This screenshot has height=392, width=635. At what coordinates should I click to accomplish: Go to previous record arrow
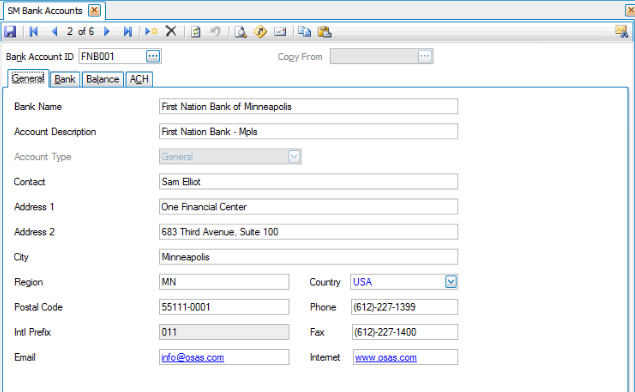(55, 31)
